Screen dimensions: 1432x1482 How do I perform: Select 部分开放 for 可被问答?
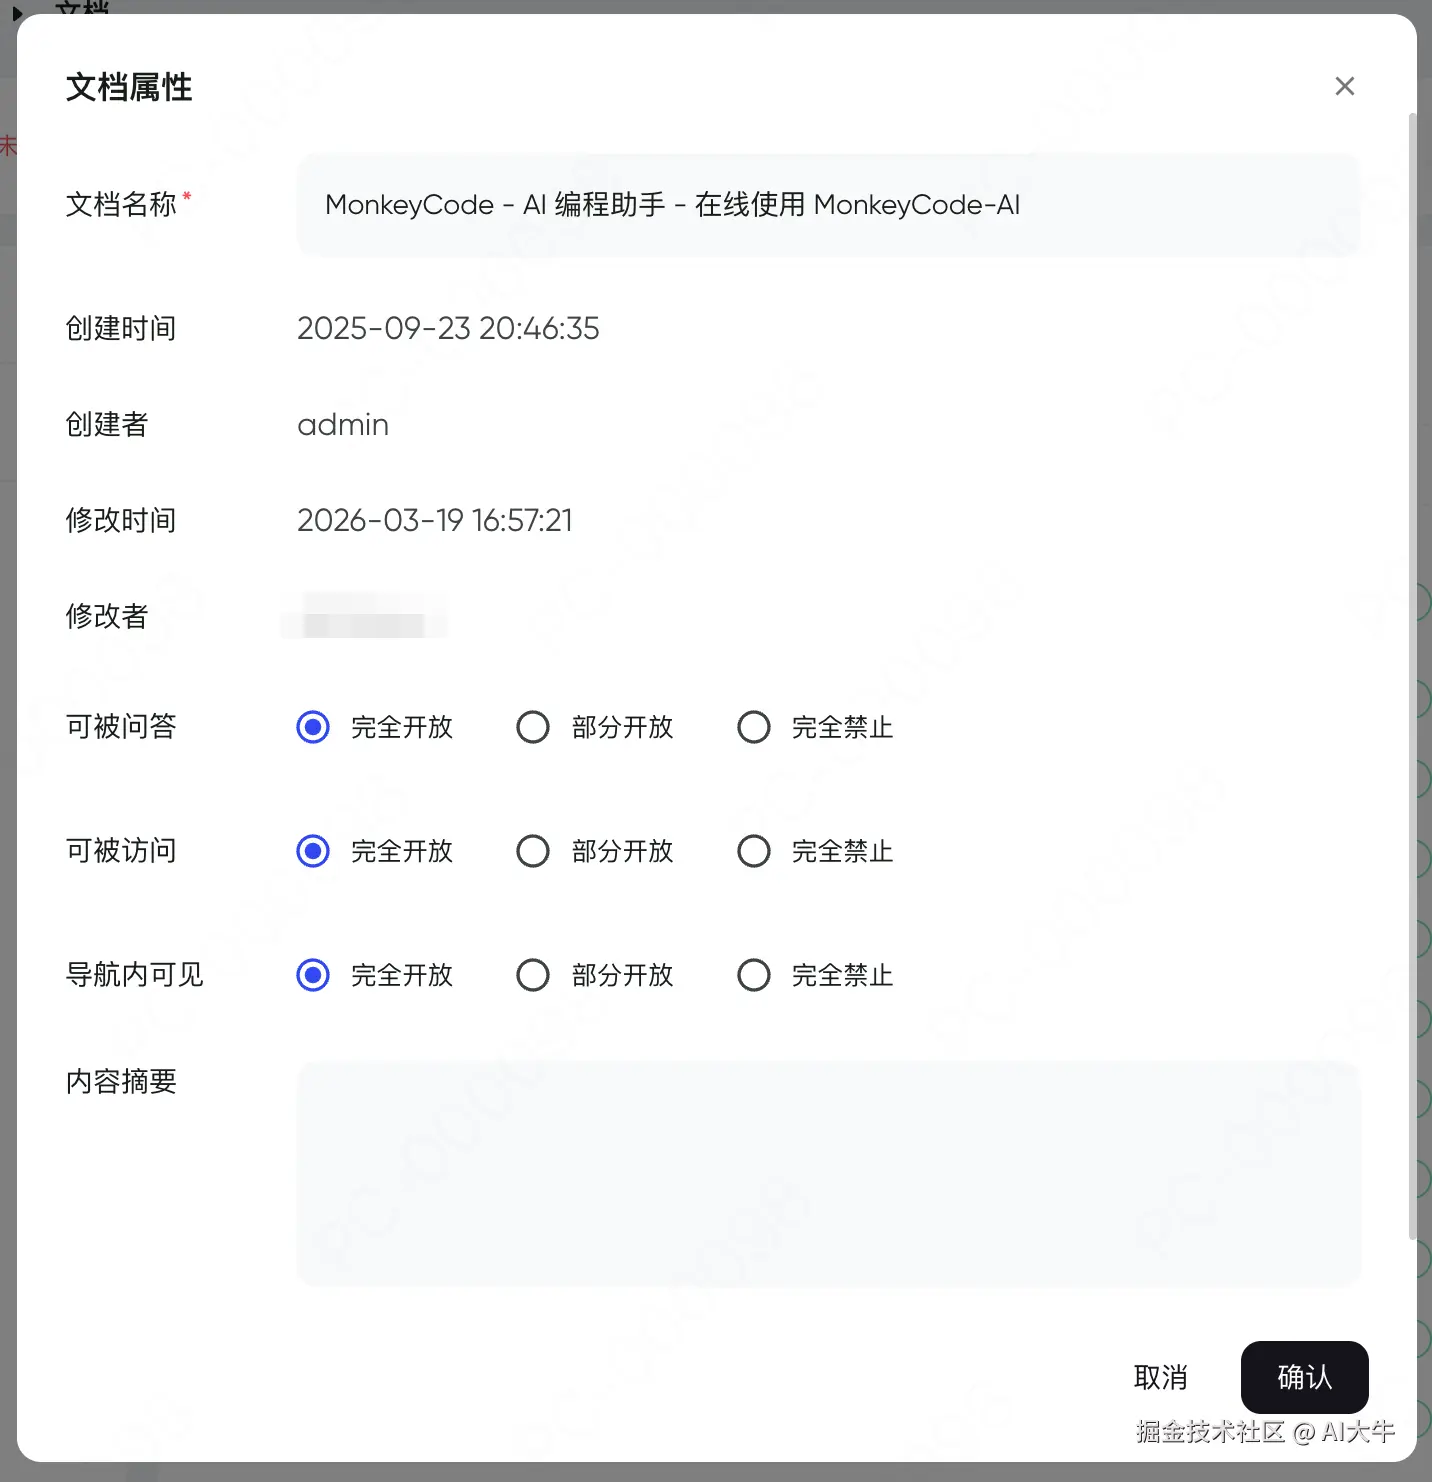(x=533, y=727)
